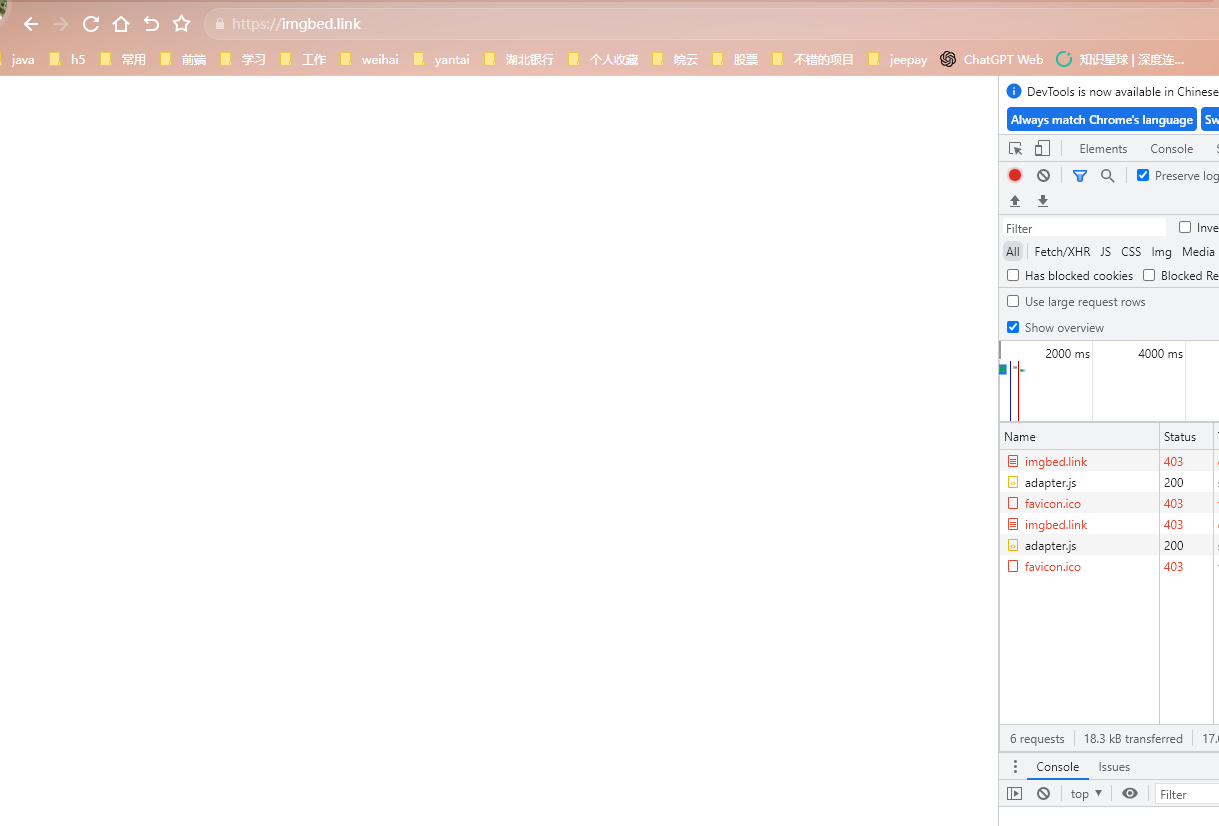
Task: Toggle the console sidebar icon
Action: pos(1015,794)
